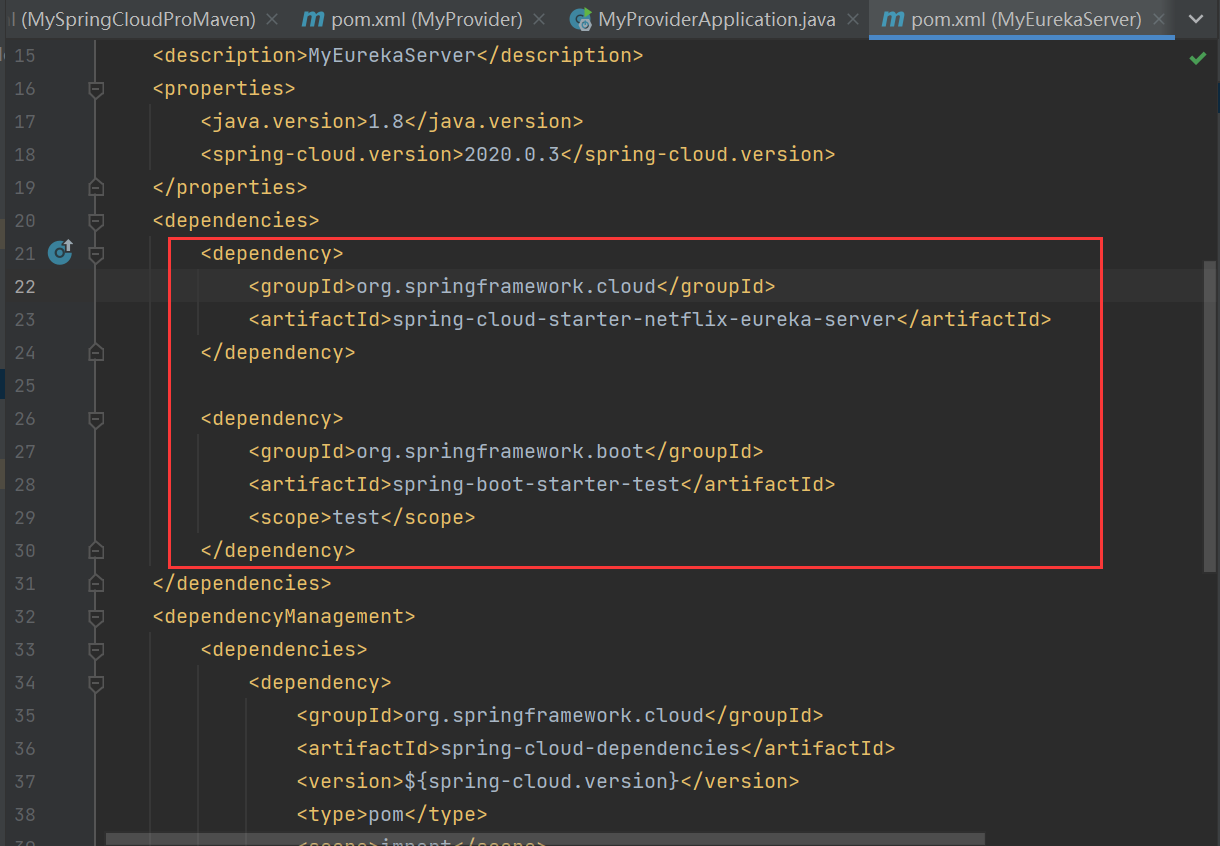Fold marker at line 30 closing dependency
This screenshot has width=1220, height=846.
96,551
